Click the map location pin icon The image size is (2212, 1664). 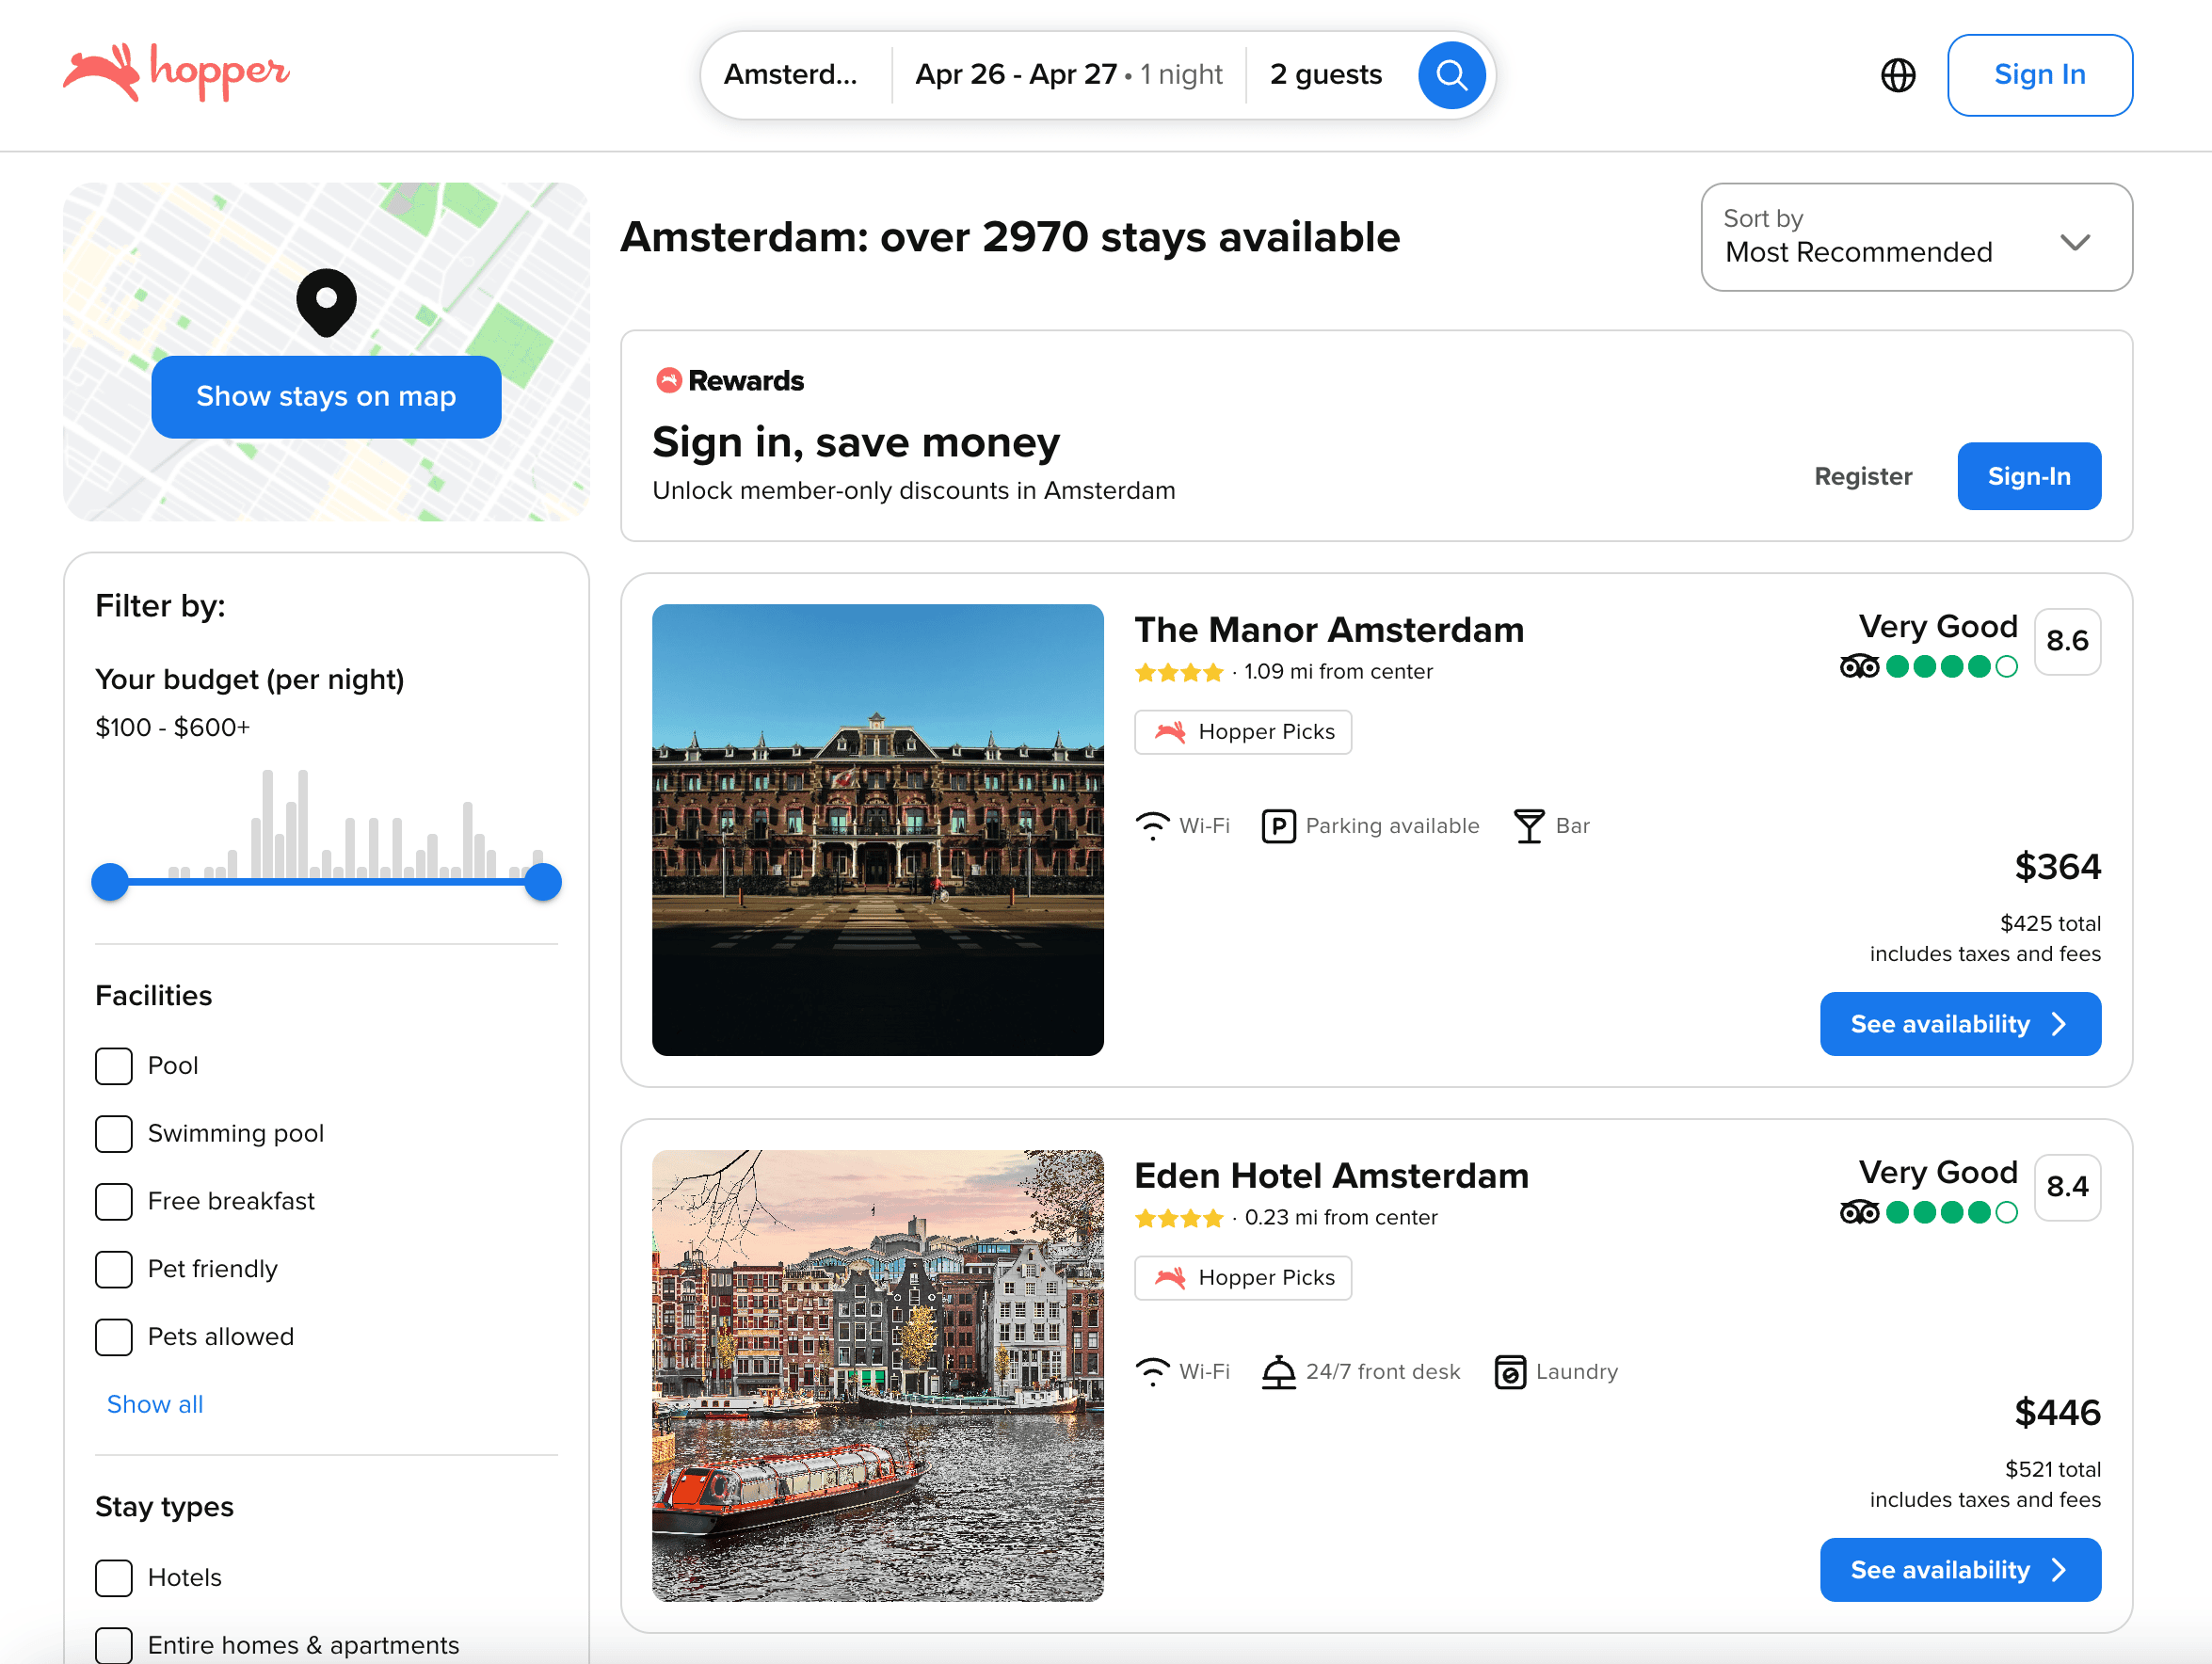click(x=326, y=301)
